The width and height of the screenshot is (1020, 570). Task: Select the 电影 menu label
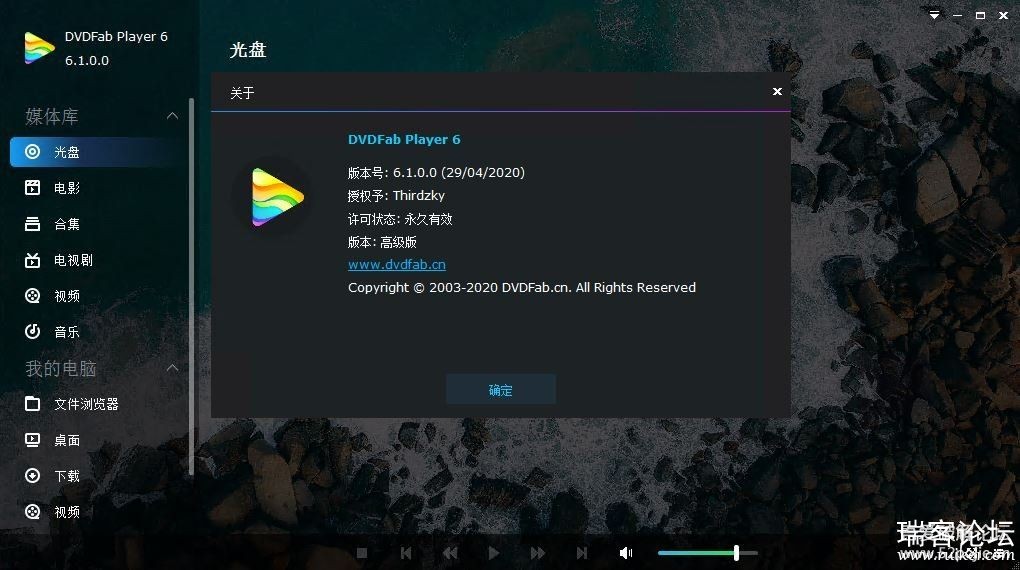point(67,188)
